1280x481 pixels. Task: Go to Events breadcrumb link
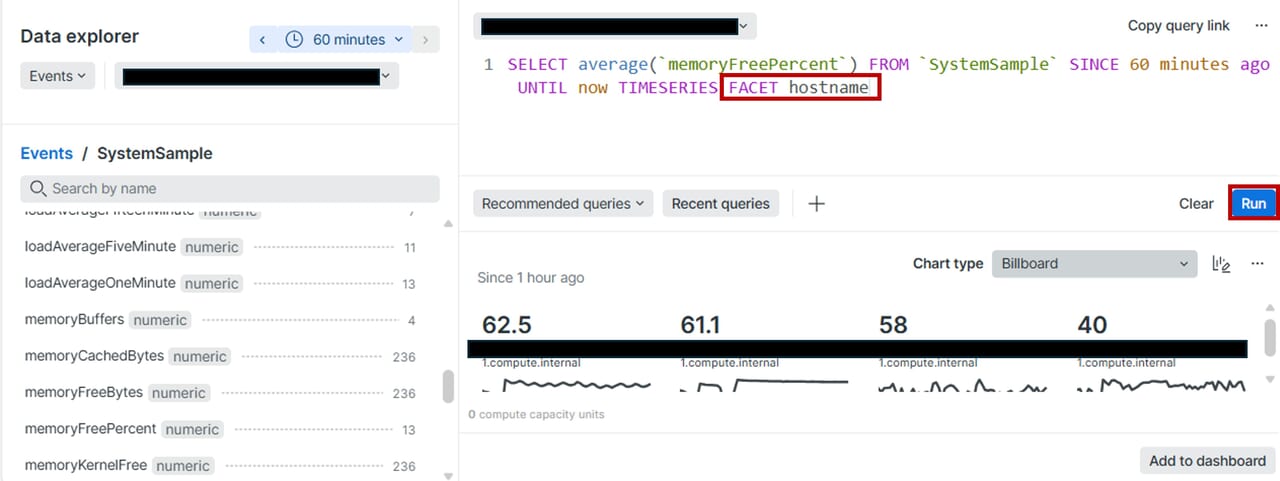(x=47, y=153)
